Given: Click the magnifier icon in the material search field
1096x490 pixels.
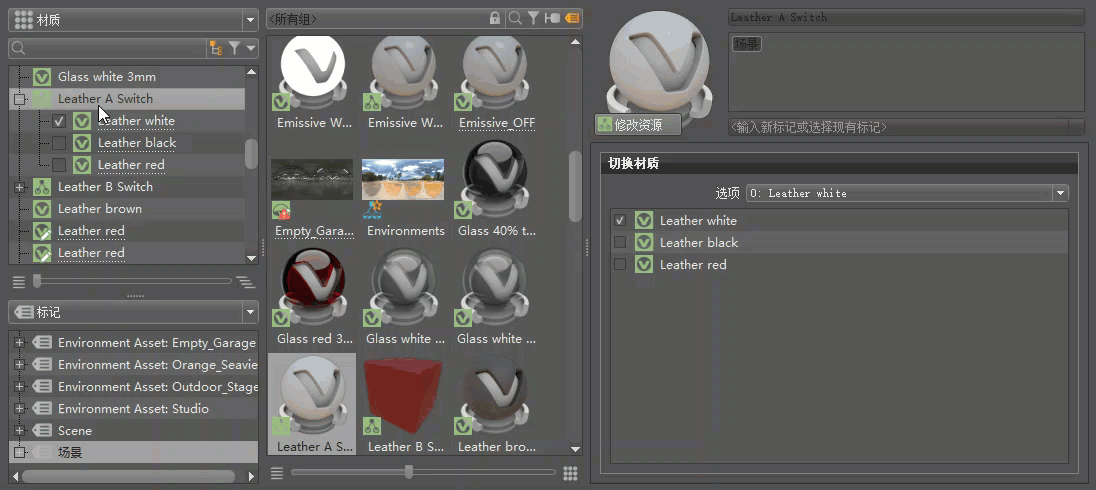Looking at the screenshot, I should pyautogui.click(x=19, y=48).
